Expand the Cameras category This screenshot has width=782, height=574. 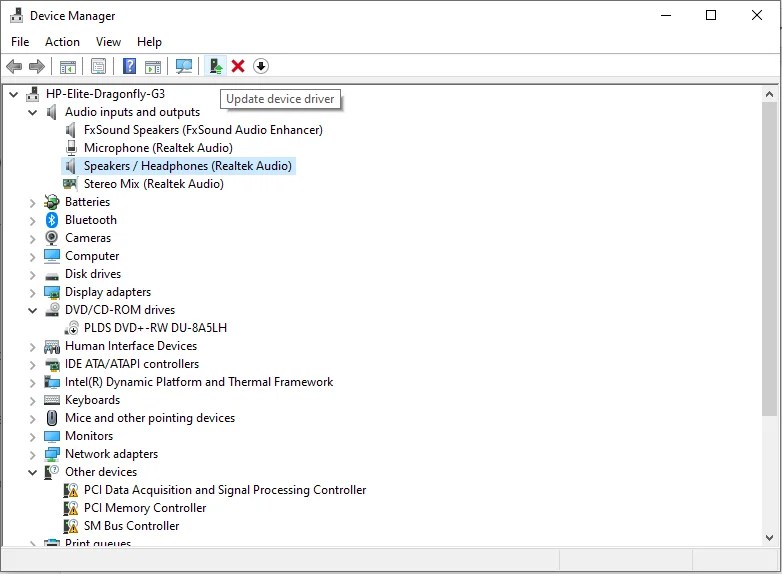[32, 238]
